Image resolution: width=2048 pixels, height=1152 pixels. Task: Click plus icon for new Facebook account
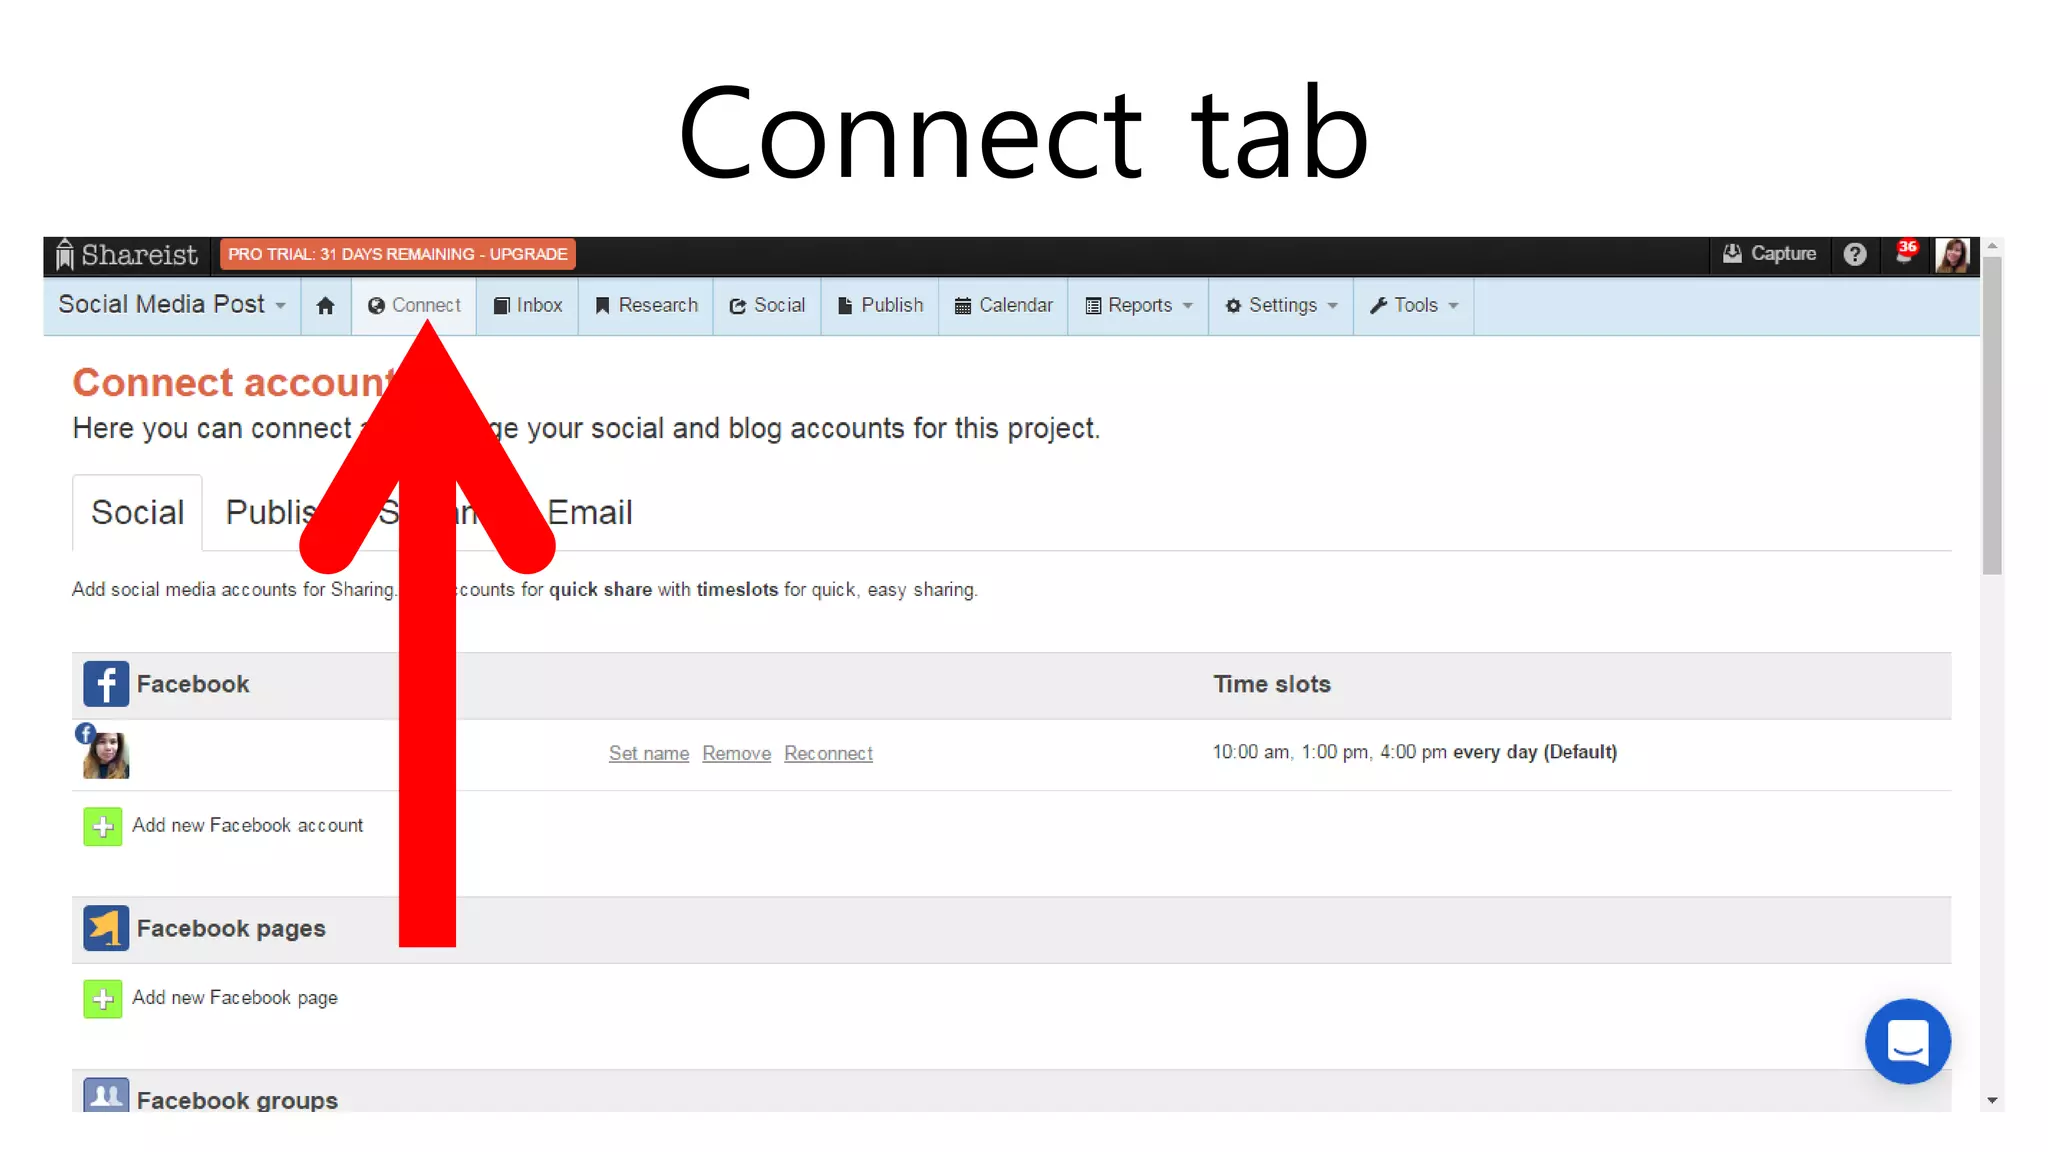pyautogui.click(x=103, y=827)
